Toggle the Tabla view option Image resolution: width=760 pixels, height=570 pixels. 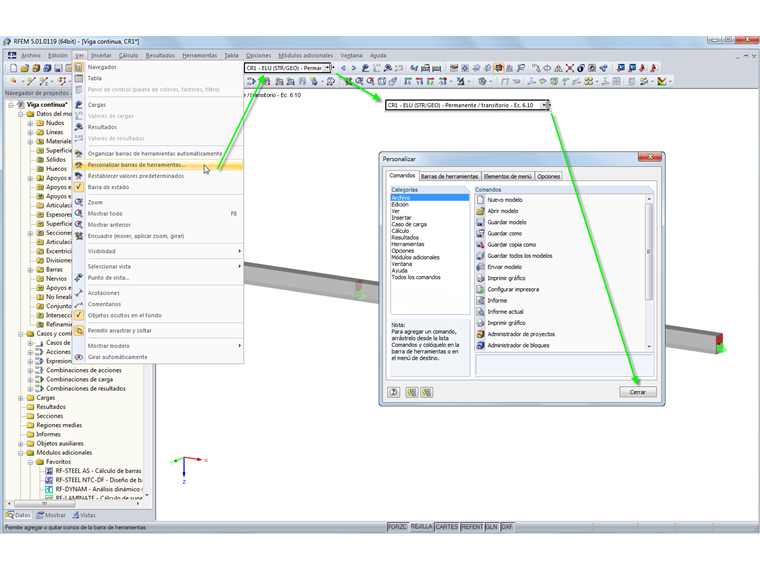click(158, 79)
